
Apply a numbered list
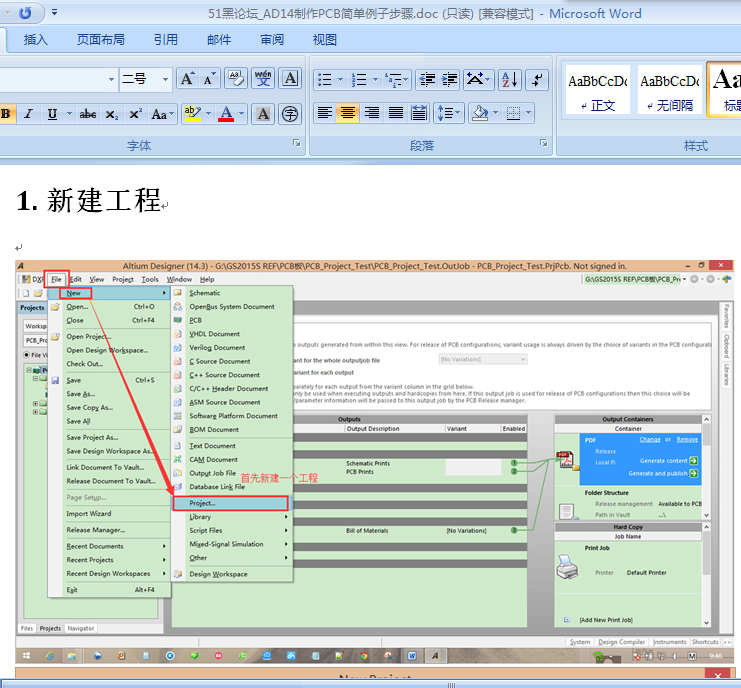click(359, 79)
